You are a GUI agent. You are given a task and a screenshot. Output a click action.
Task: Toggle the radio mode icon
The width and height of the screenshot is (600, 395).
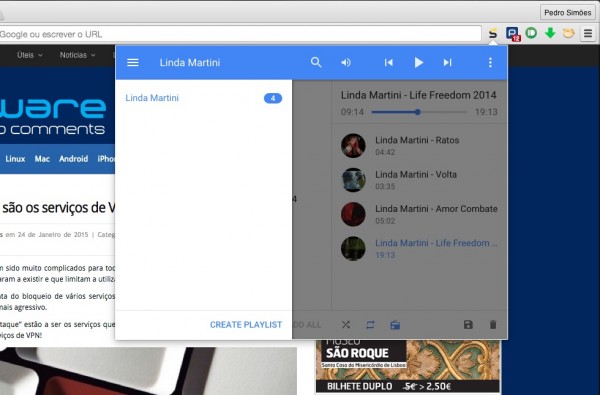pos(395,325)
